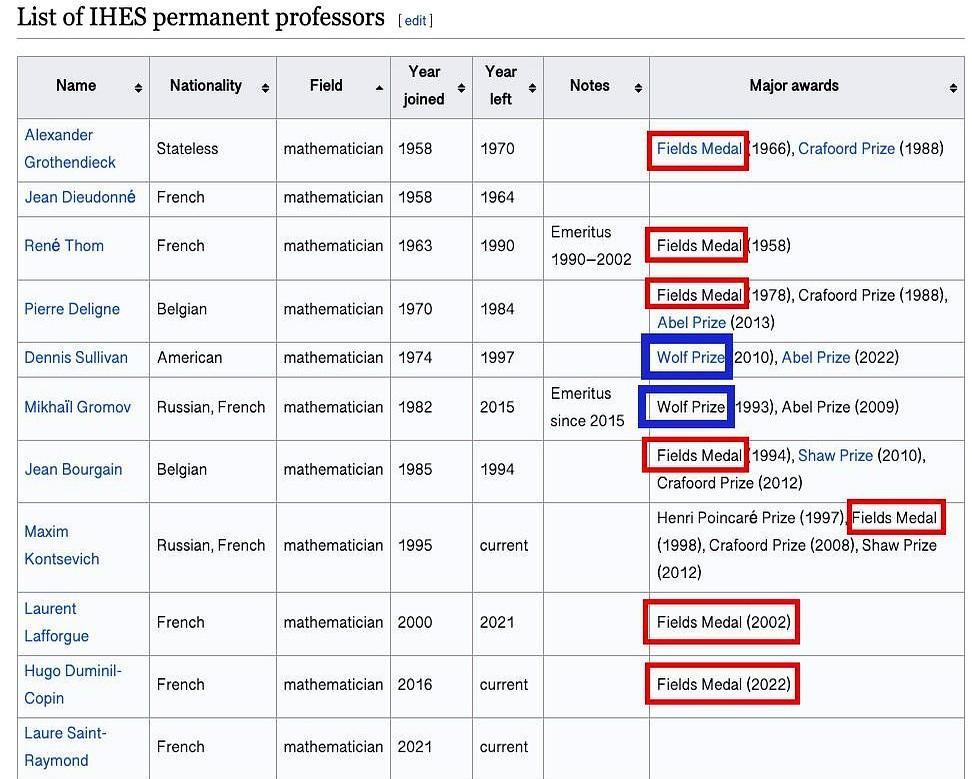This screenshot has width=972, height=779.
Task: Select Wolf Prize text in Gromov row
Action: (x=690, y=407)
